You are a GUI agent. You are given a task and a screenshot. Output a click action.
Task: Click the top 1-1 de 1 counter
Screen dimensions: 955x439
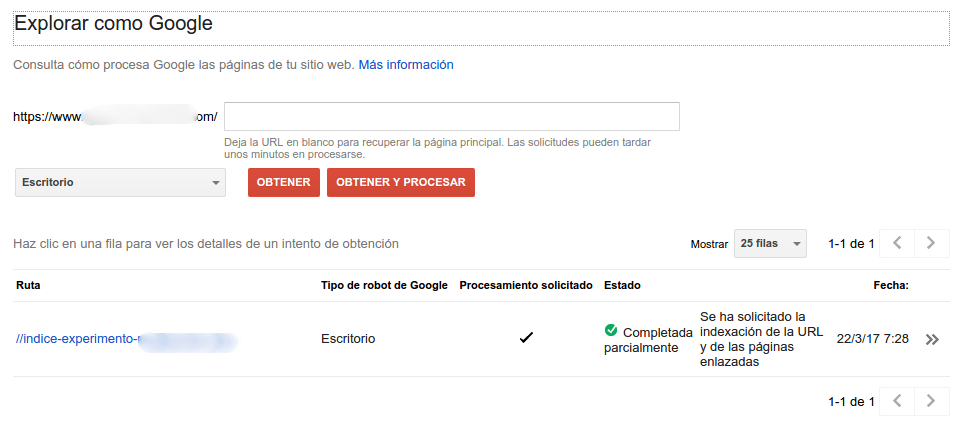point(851,244)
